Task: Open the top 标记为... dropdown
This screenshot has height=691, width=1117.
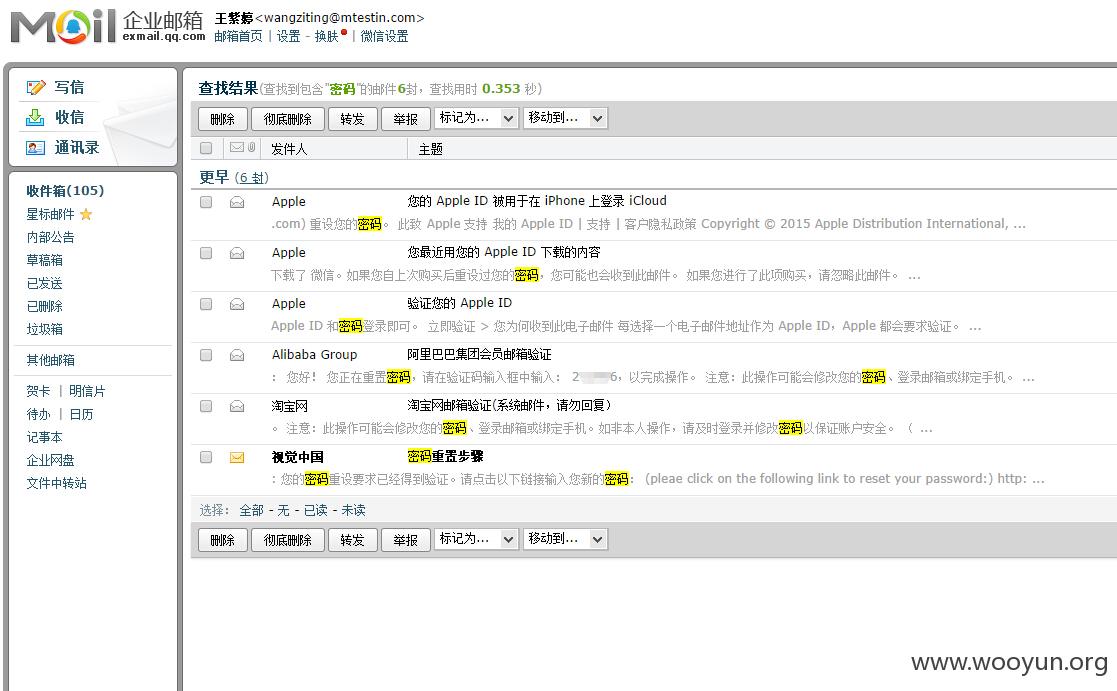Action: coord(476,118)
